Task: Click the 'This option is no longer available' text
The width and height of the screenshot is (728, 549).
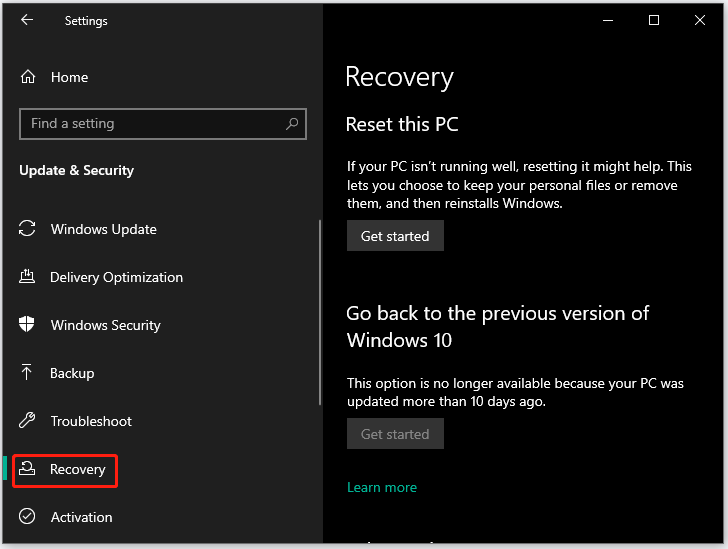Action: click(x=515, y=392)
